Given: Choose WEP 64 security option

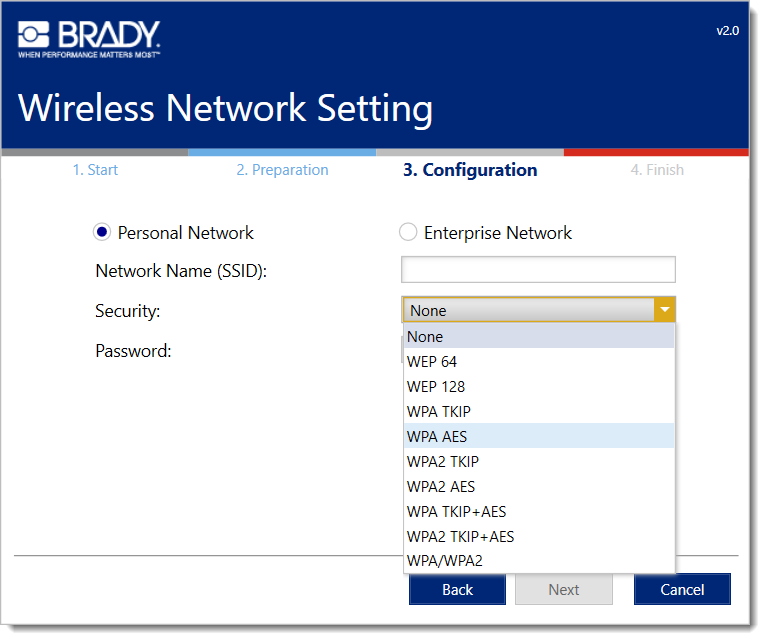Looking at the screenshot, I should (x=539, y=361).
